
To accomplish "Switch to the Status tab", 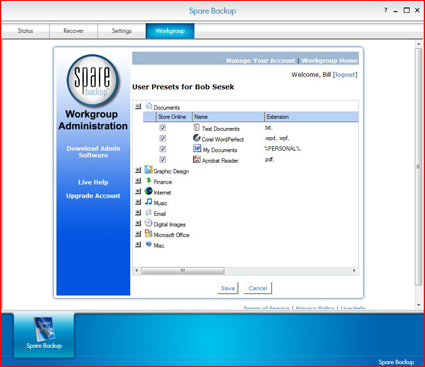I will click(25, 31).
